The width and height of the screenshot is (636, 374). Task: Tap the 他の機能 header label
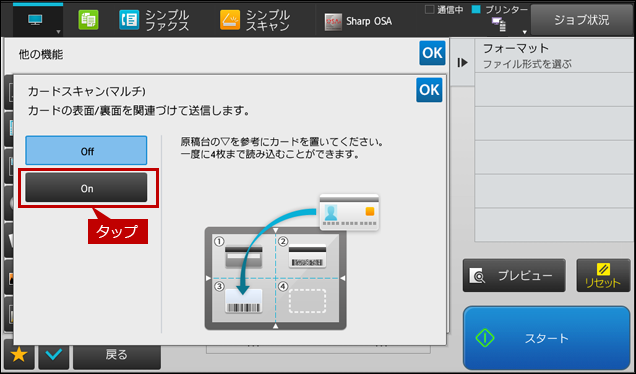(x=41, y=54)
